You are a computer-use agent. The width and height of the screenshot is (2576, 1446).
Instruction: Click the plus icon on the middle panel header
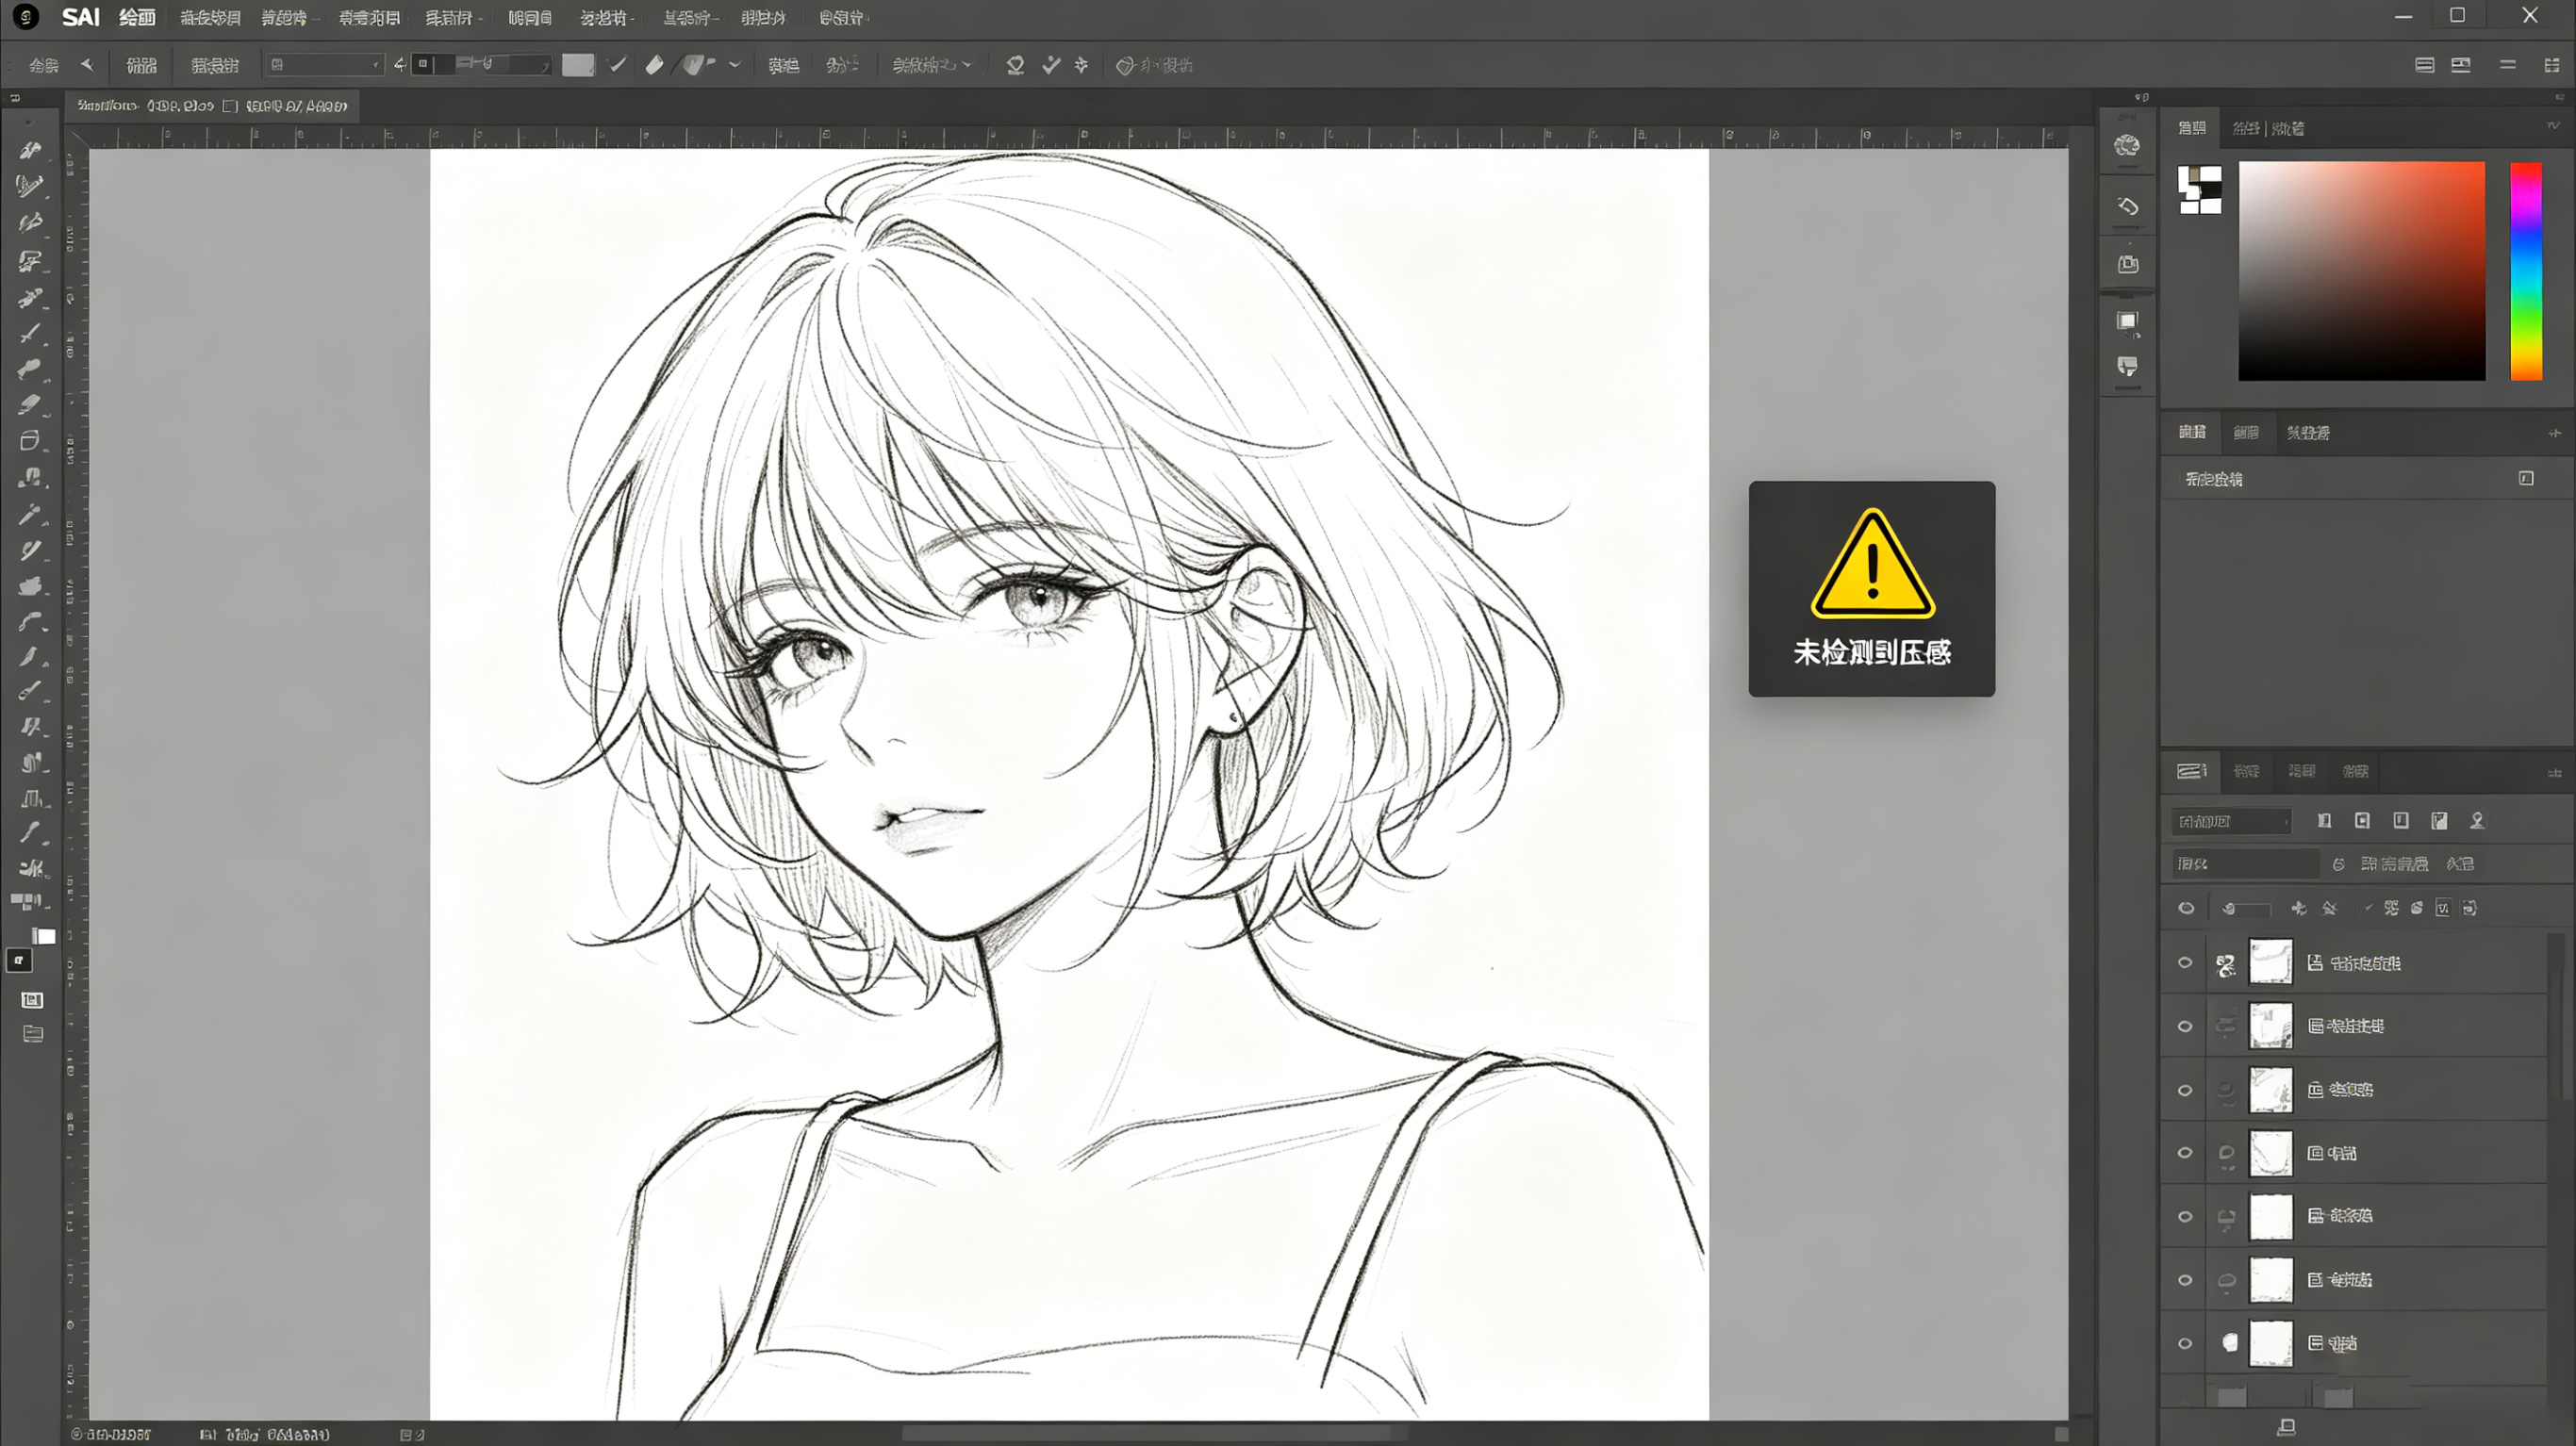click(x=2555, y=433)
